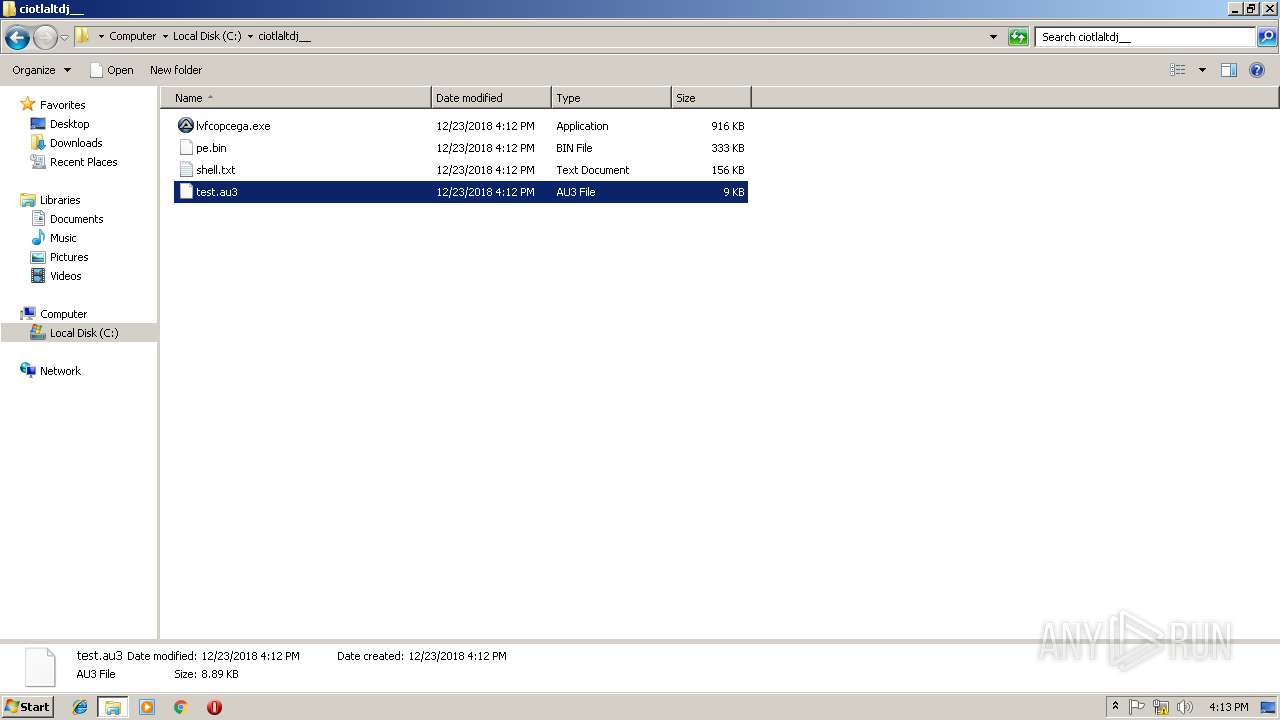
Task: Go back with the Back arrow button
Action: pos(17,38)
